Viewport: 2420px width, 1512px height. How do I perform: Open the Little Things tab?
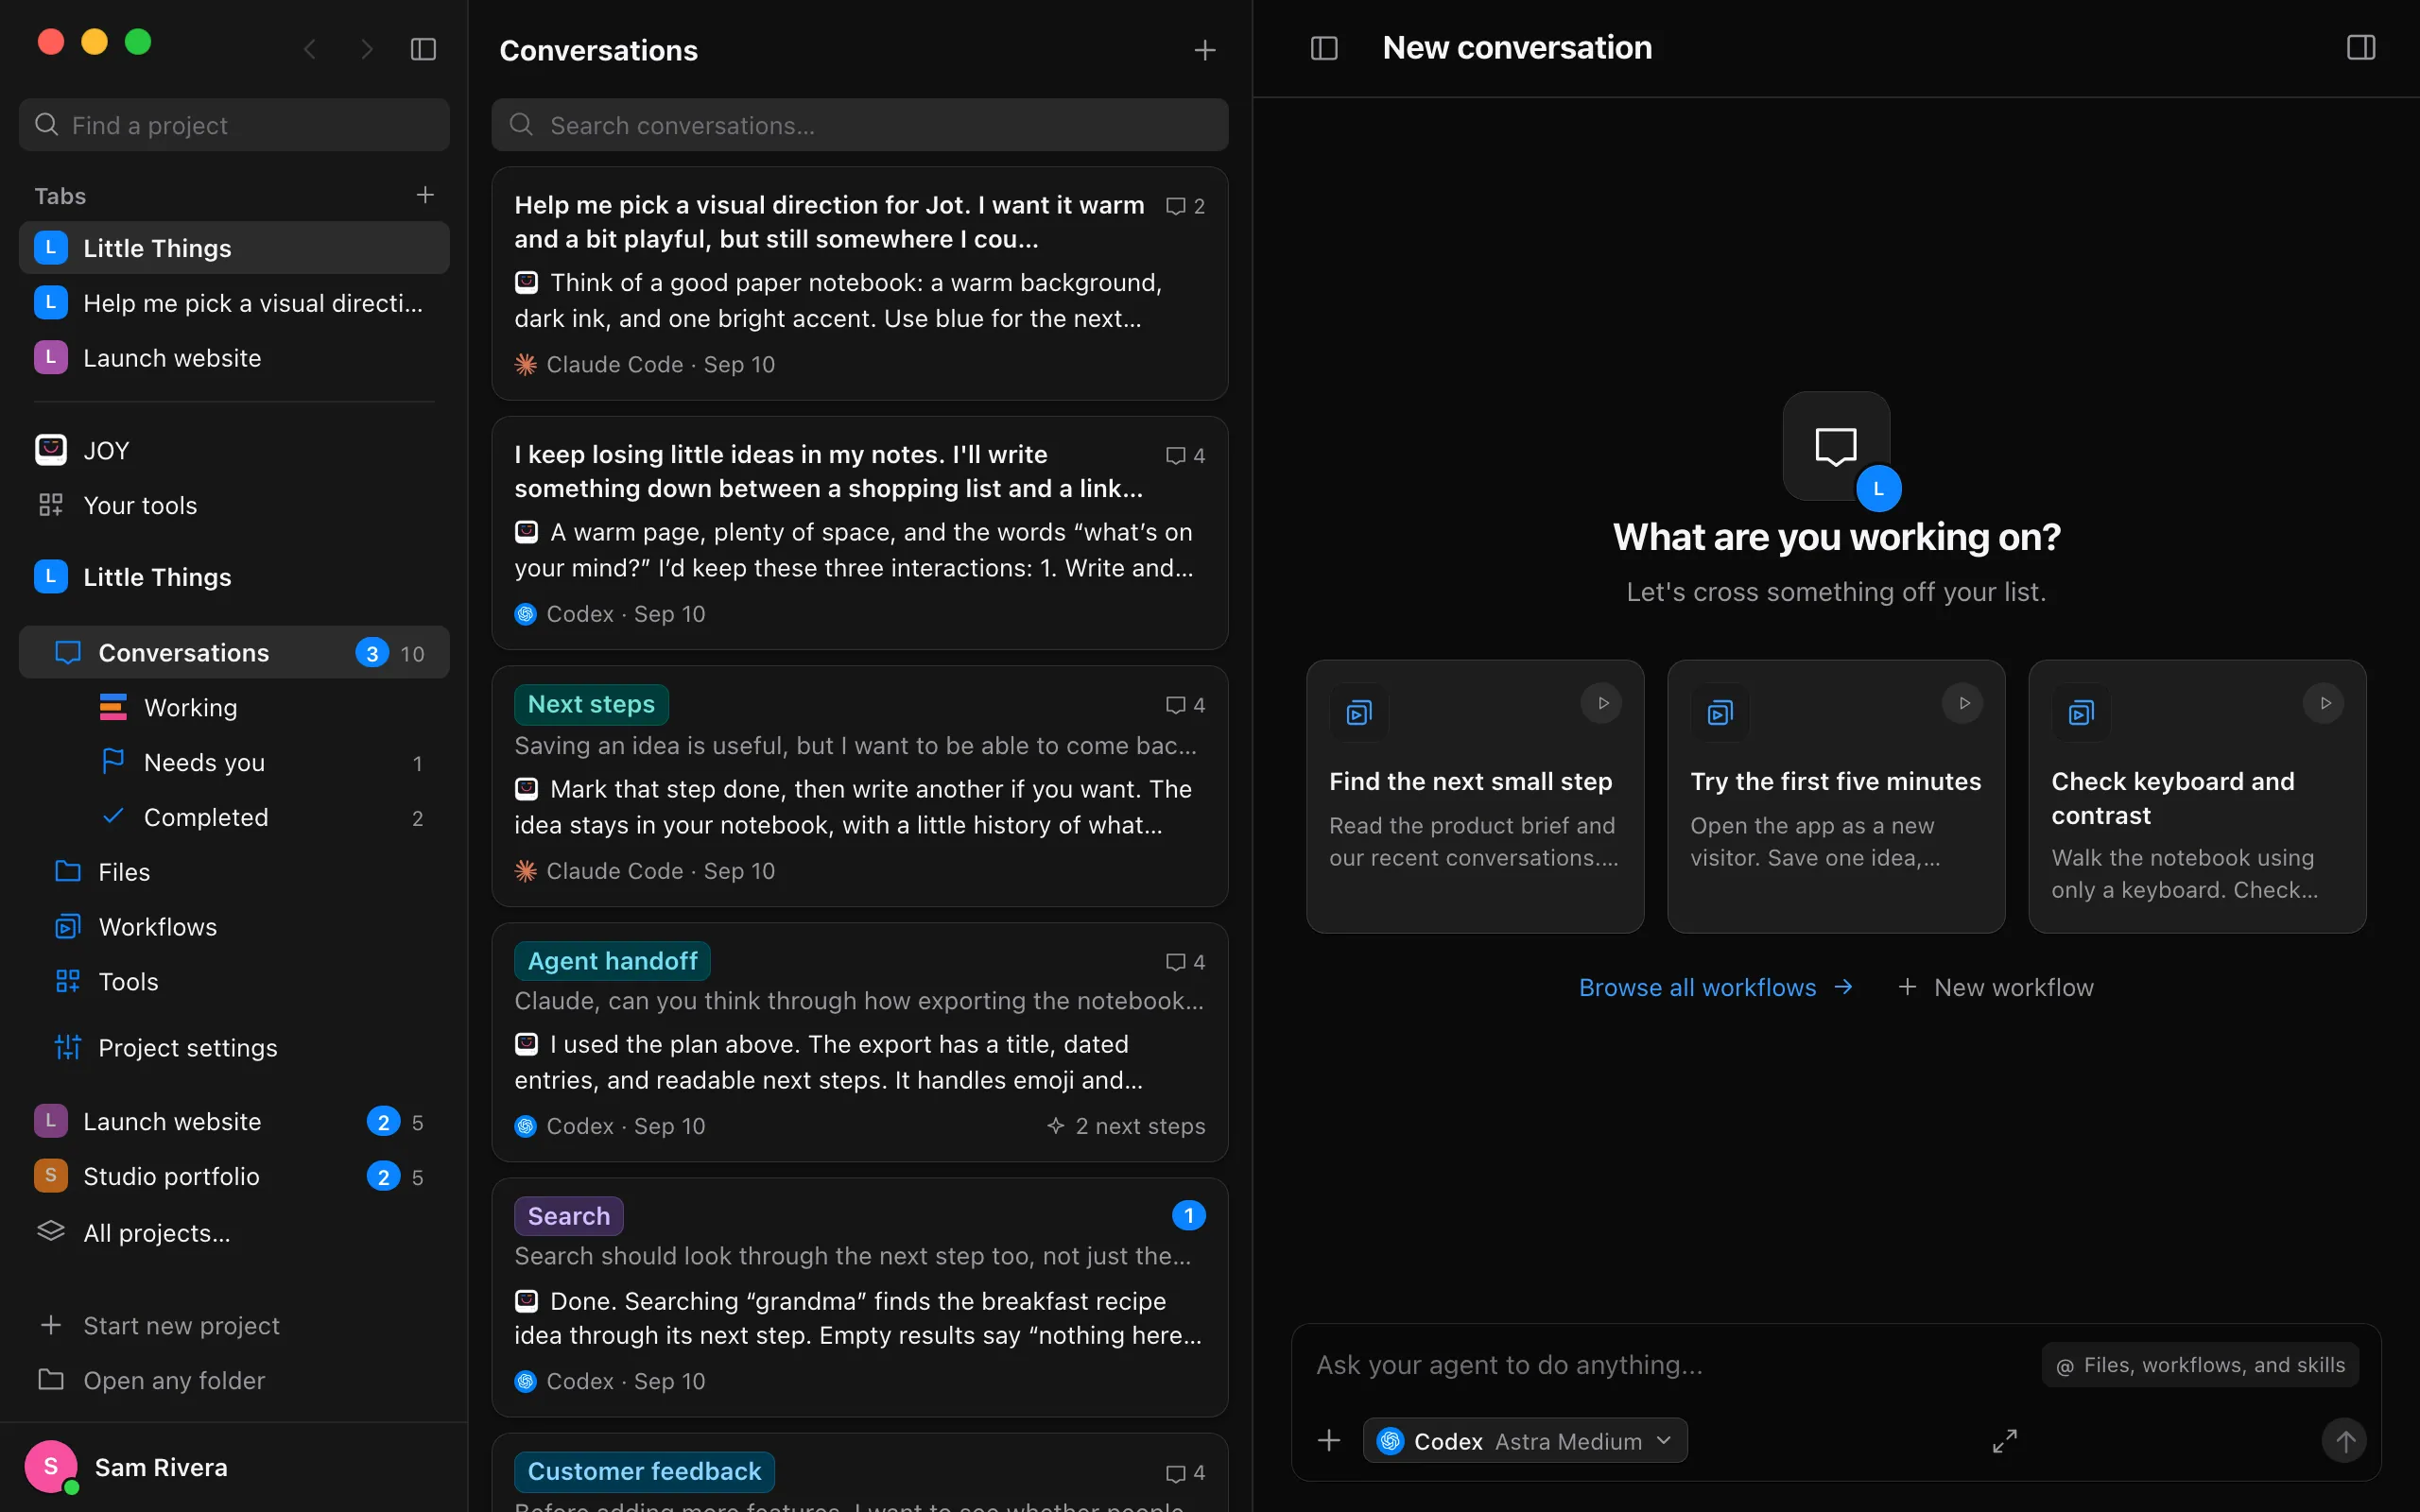click(234, 248)
